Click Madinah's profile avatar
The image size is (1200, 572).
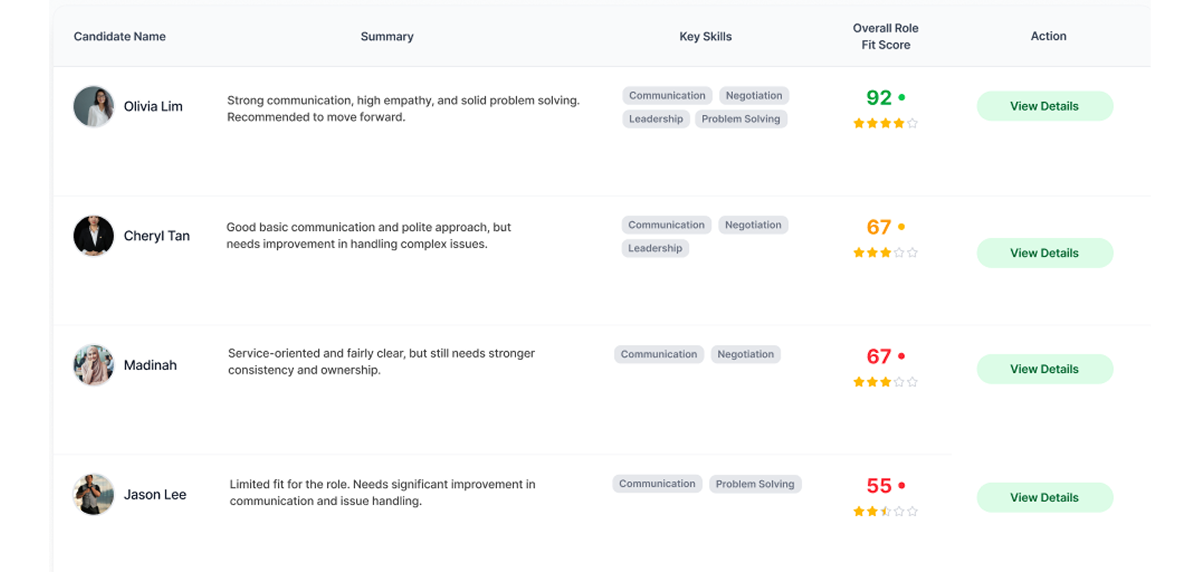click(94, 365)
